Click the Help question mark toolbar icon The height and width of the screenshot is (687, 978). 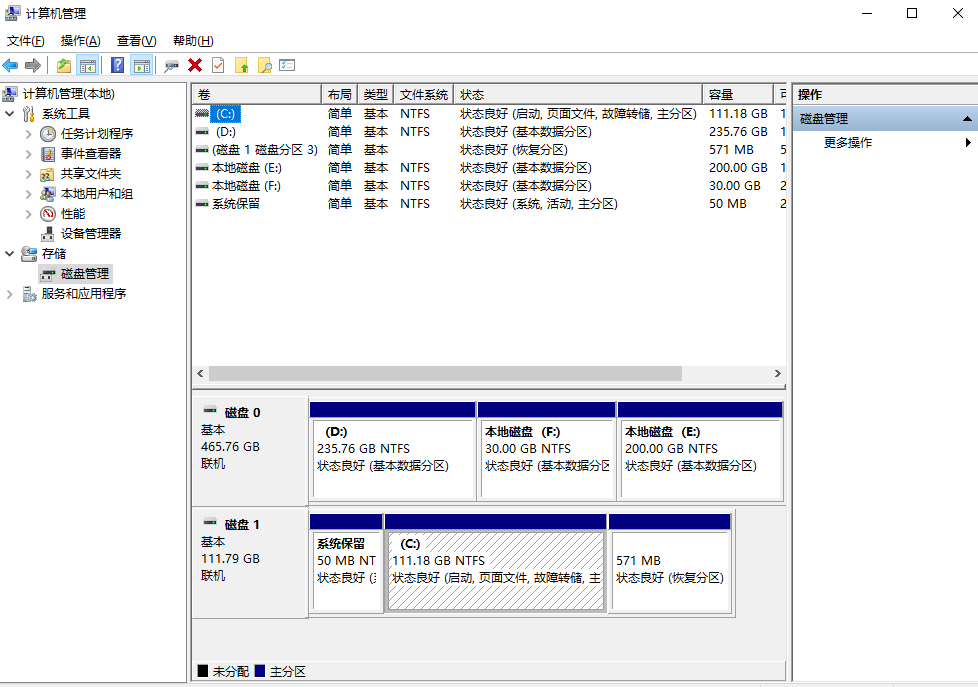pyautogui.click(x=117, y=65)
